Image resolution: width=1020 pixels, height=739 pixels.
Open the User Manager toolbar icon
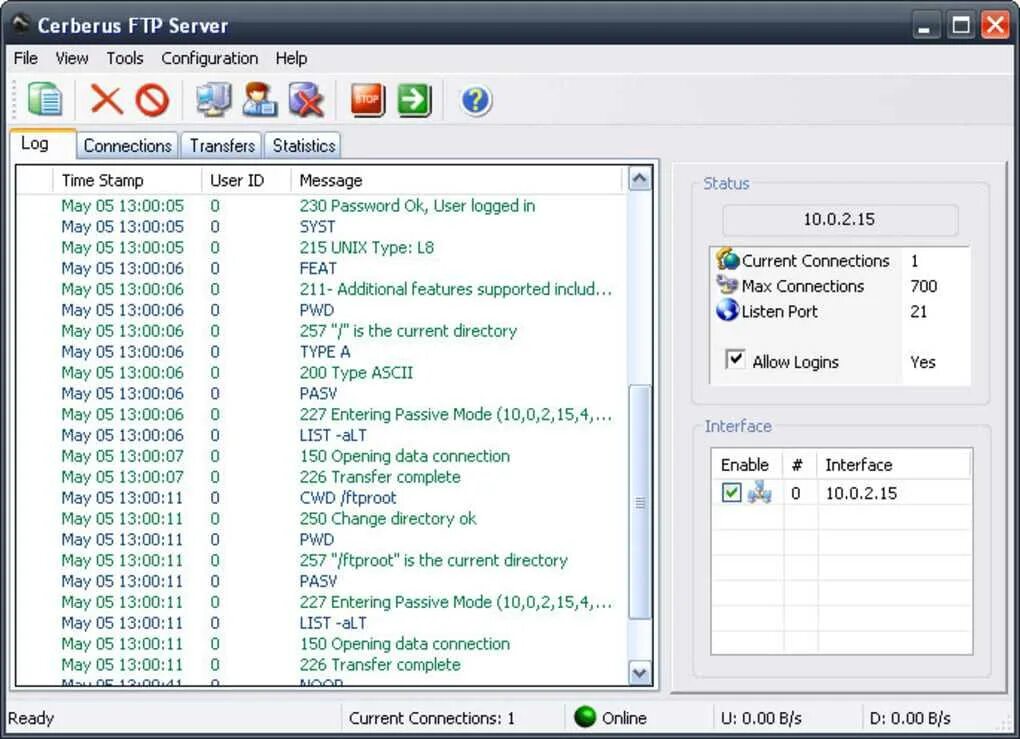tap(260, 100)
